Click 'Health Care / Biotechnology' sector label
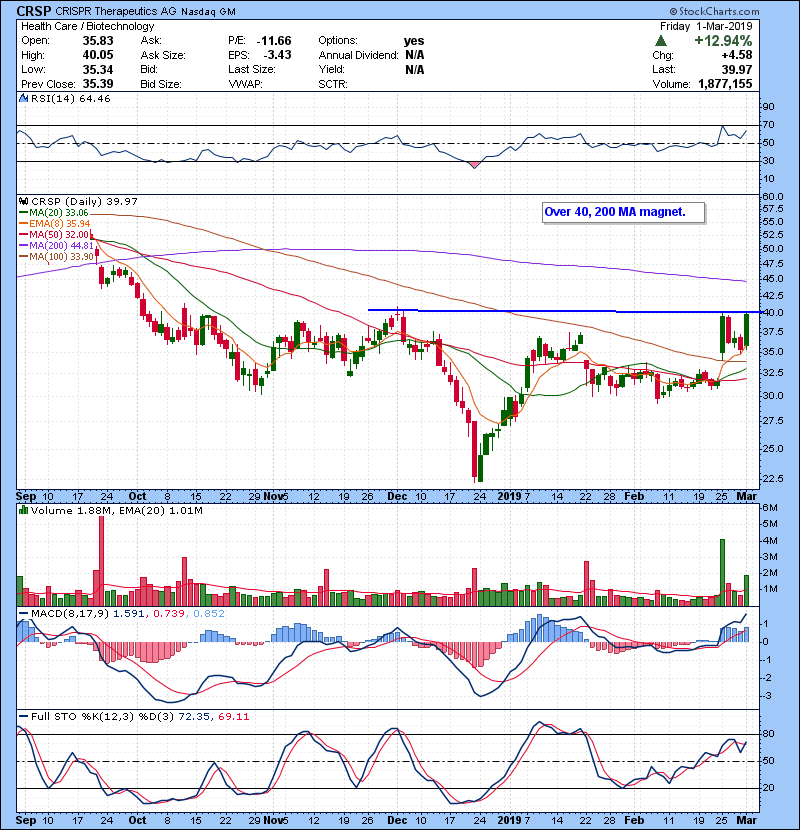Image resolution: width=800 pixels, height=830 pixels. tap(88, 26)
